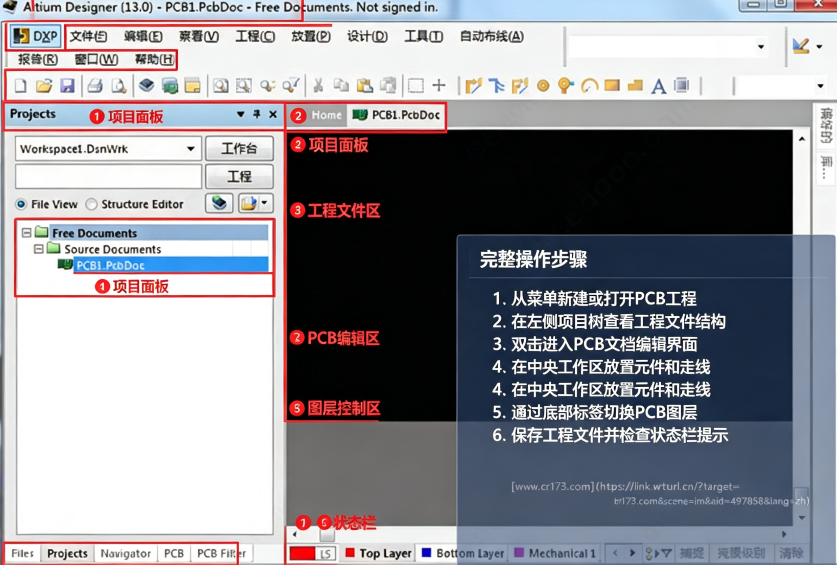Click the Zoom Selected Objects icon
The image size is (837, 565).
click(x=267, y=85)
